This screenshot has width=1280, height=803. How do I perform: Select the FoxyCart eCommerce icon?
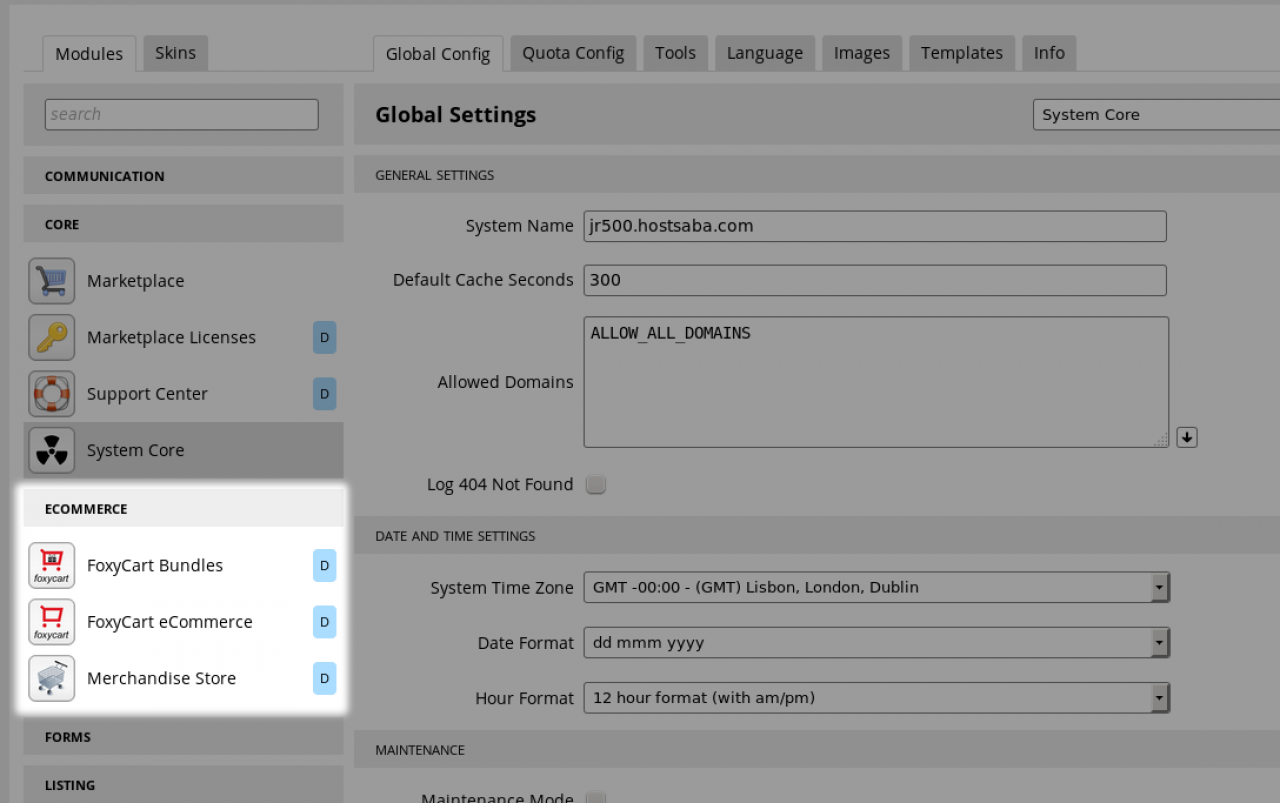[x=51, y=622]
